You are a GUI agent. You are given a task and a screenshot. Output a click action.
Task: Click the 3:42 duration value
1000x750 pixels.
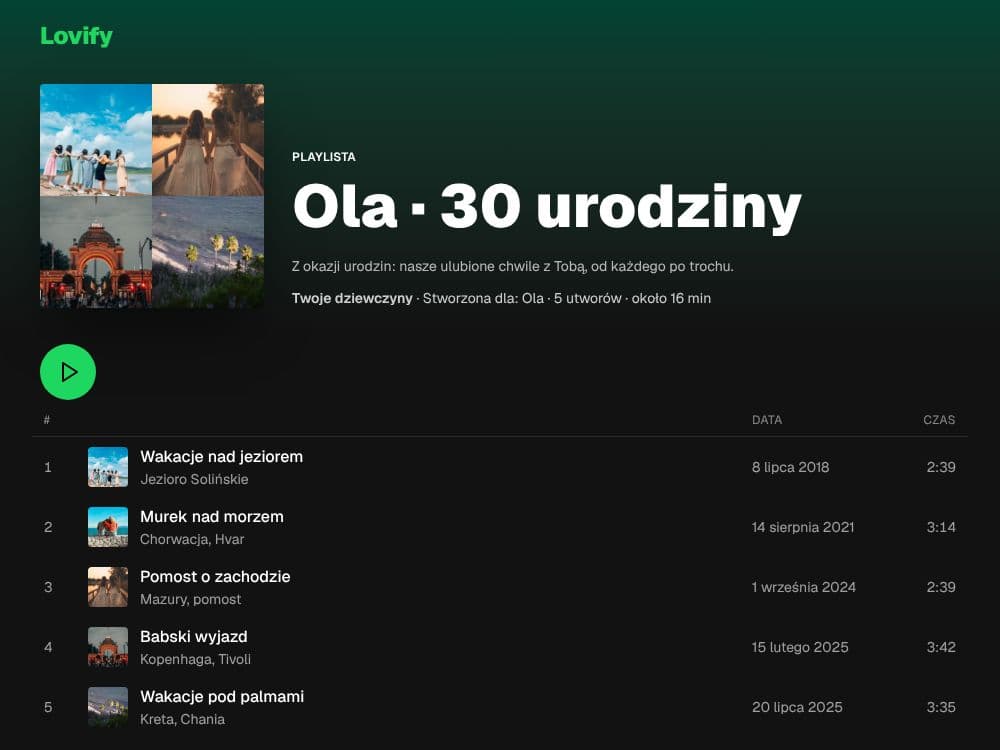coord(941,647)
